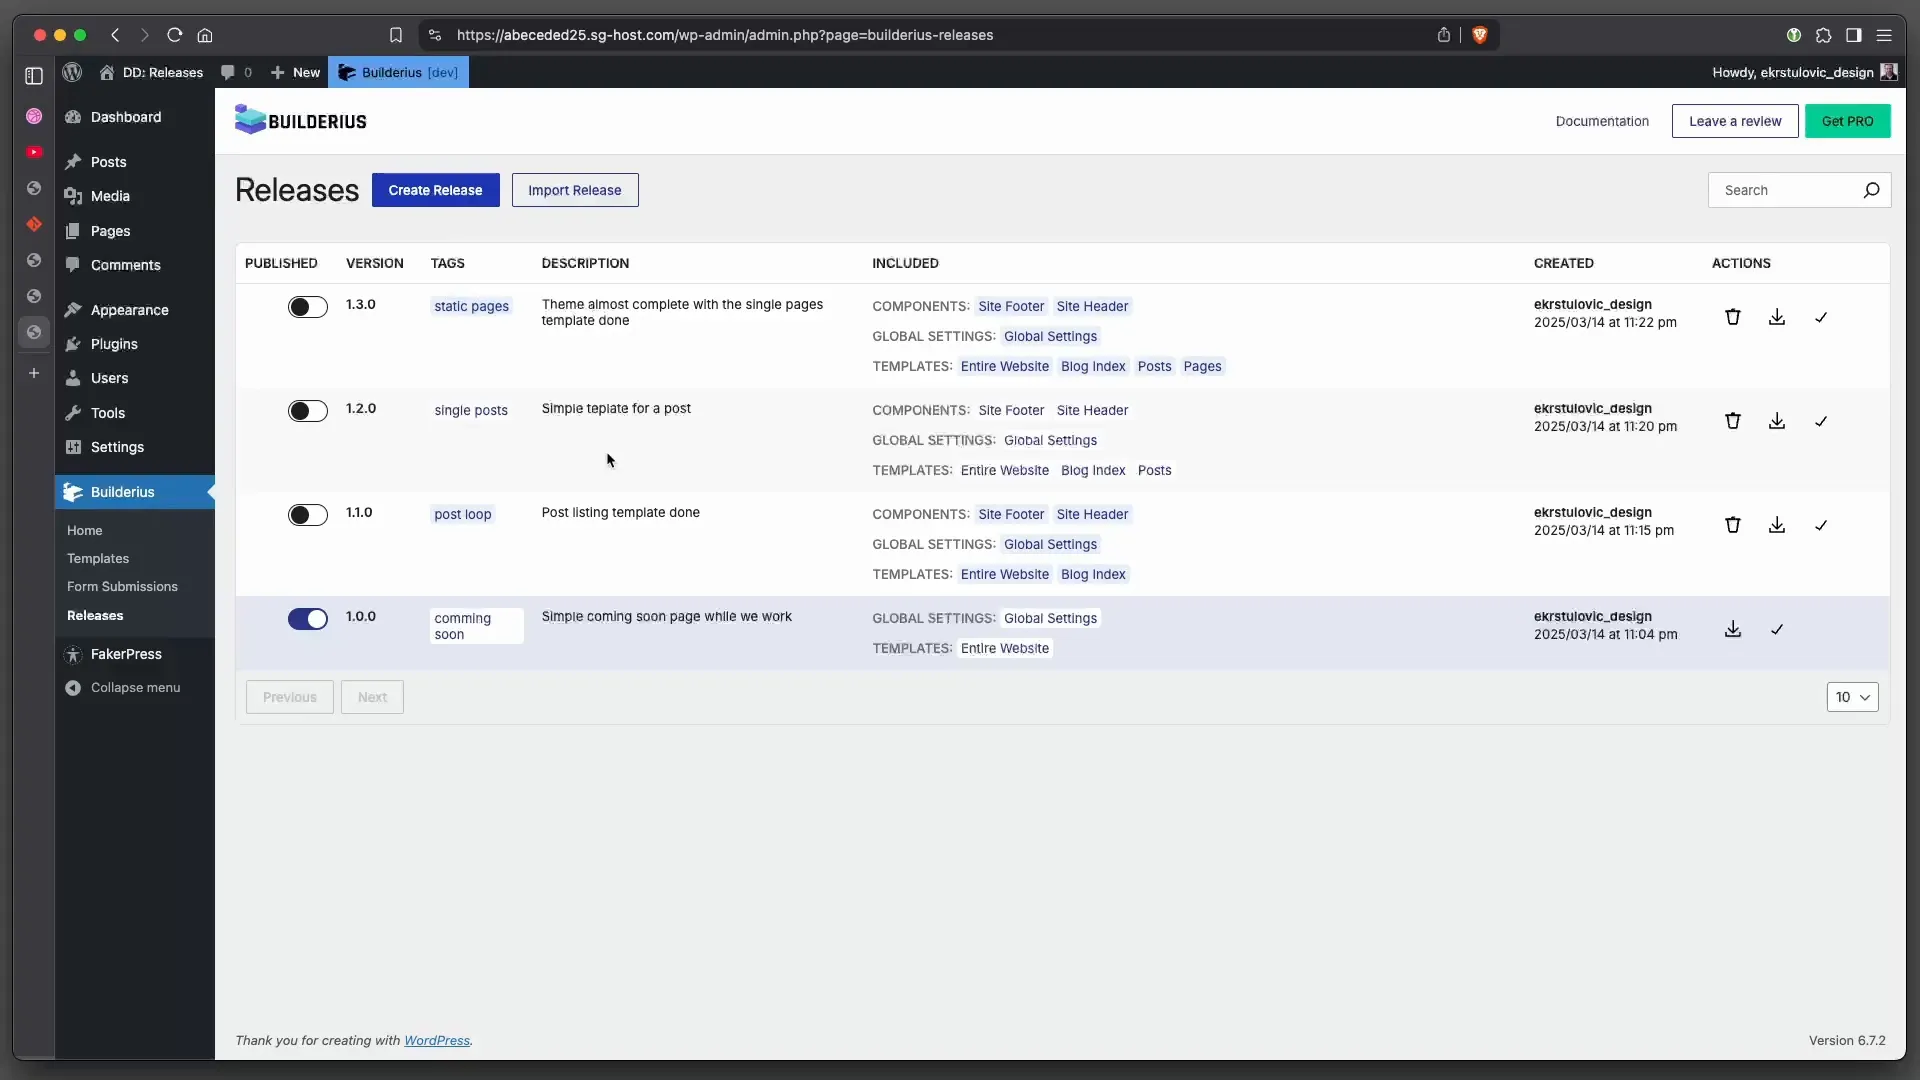Click the browser bookmark icon
1920x1080 pixels.
pos(396,35)
